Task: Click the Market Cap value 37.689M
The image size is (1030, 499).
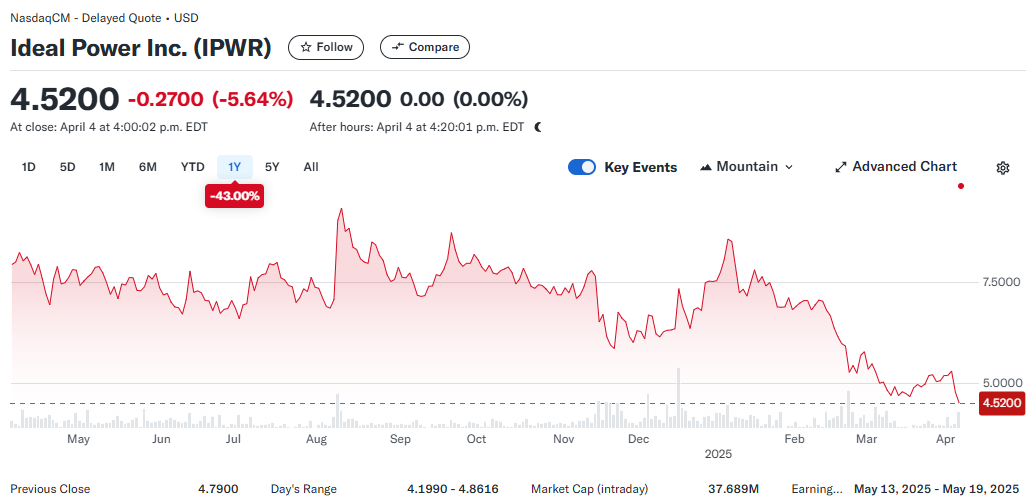Action: click(x=734, y=489)
